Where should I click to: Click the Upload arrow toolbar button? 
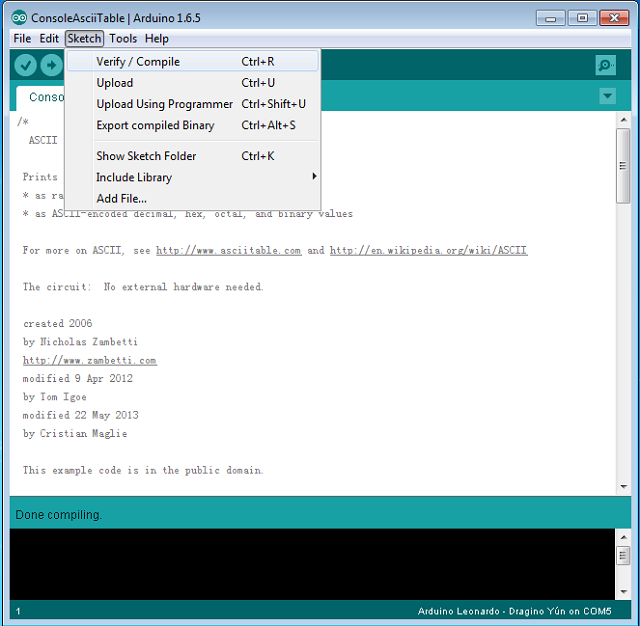click(x=51, y=65)
